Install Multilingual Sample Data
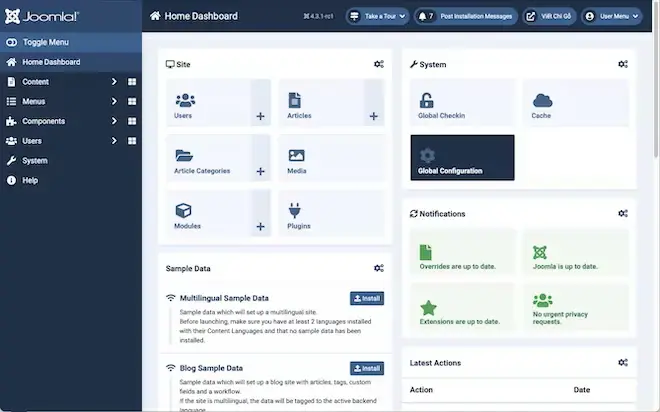Viewport: 660px width, 412px height. pos(366,298)
